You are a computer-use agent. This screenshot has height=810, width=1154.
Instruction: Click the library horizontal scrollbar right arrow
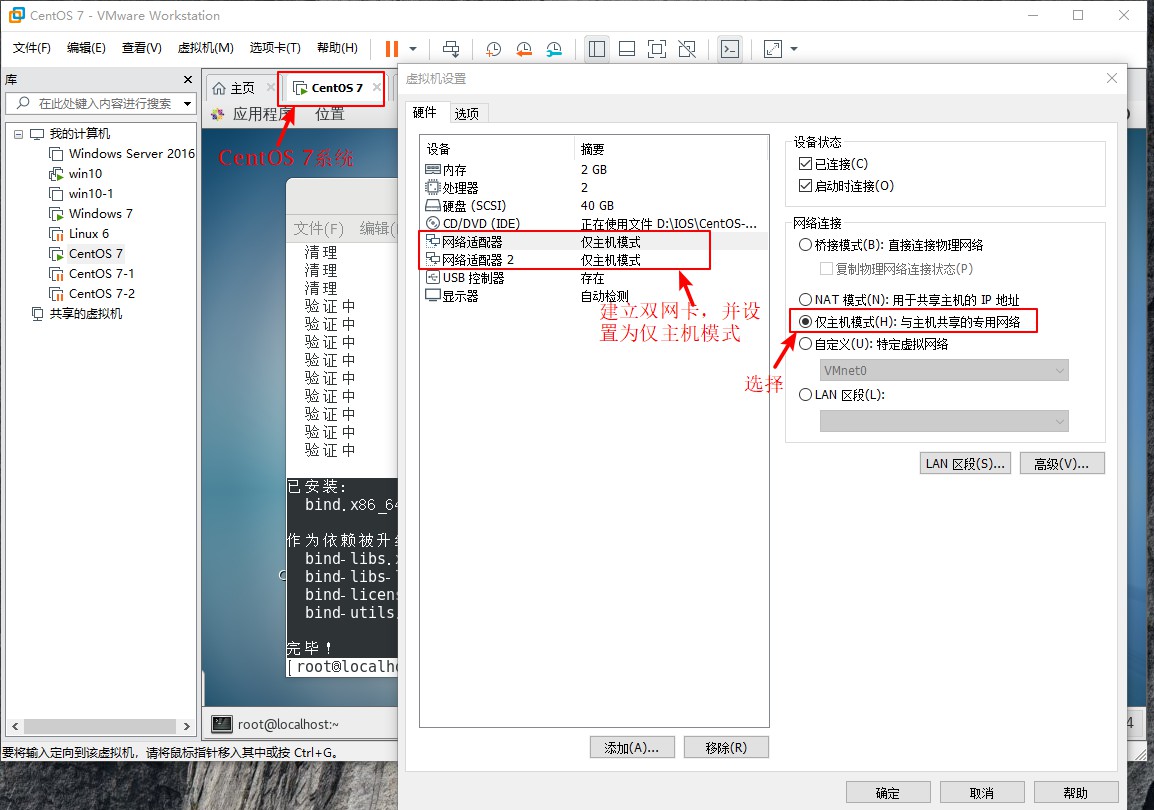(x=187, y=726)
